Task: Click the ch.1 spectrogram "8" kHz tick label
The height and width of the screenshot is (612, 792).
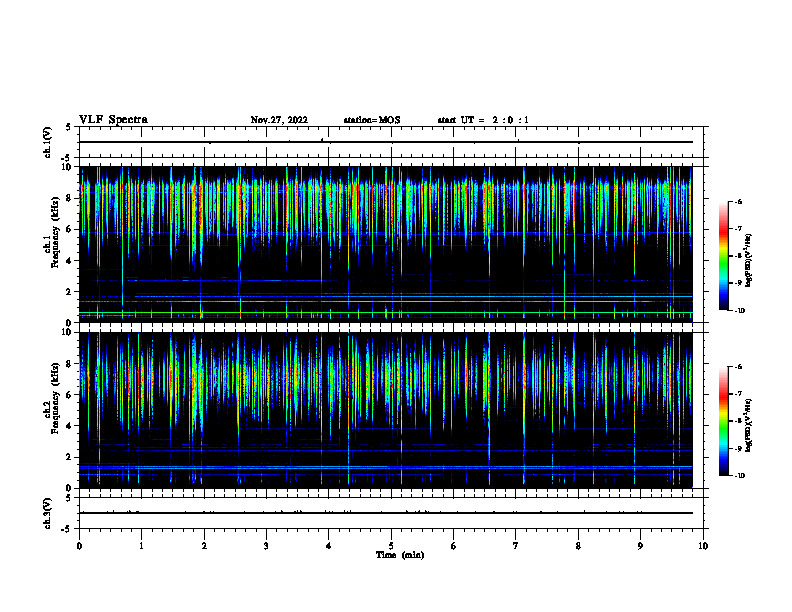Action: [69, 198]
